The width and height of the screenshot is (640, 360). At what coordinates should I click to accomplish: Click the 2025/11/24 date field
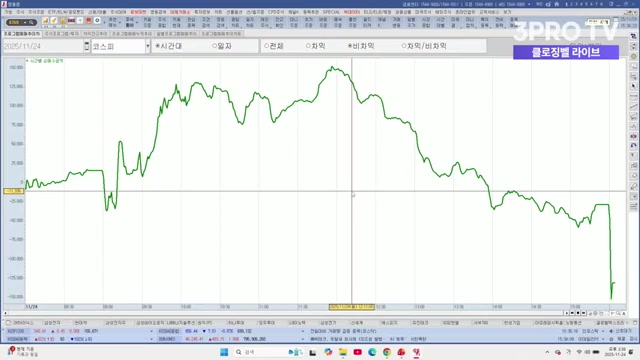(x=43, y=46)
